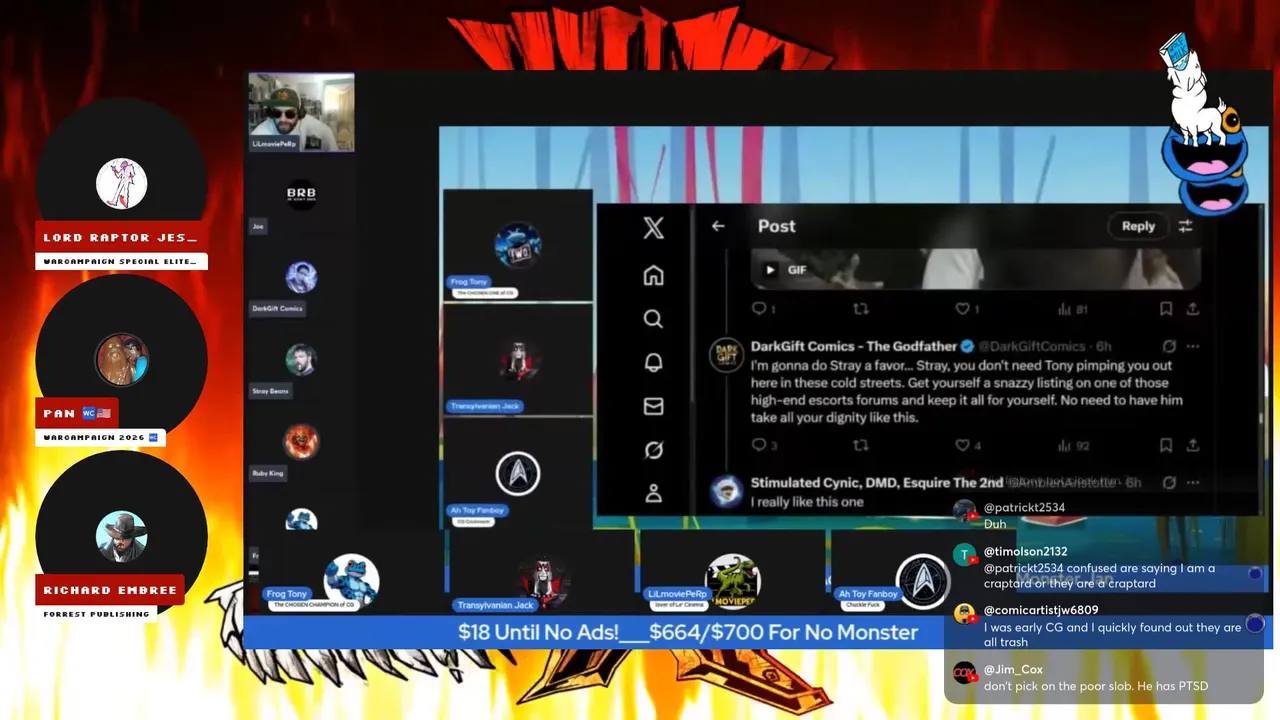The height and width of the screenshot is (720, 1280).
Task: Open the Stimulated Cynic profile avatar
Action: [x=725, y=491]
